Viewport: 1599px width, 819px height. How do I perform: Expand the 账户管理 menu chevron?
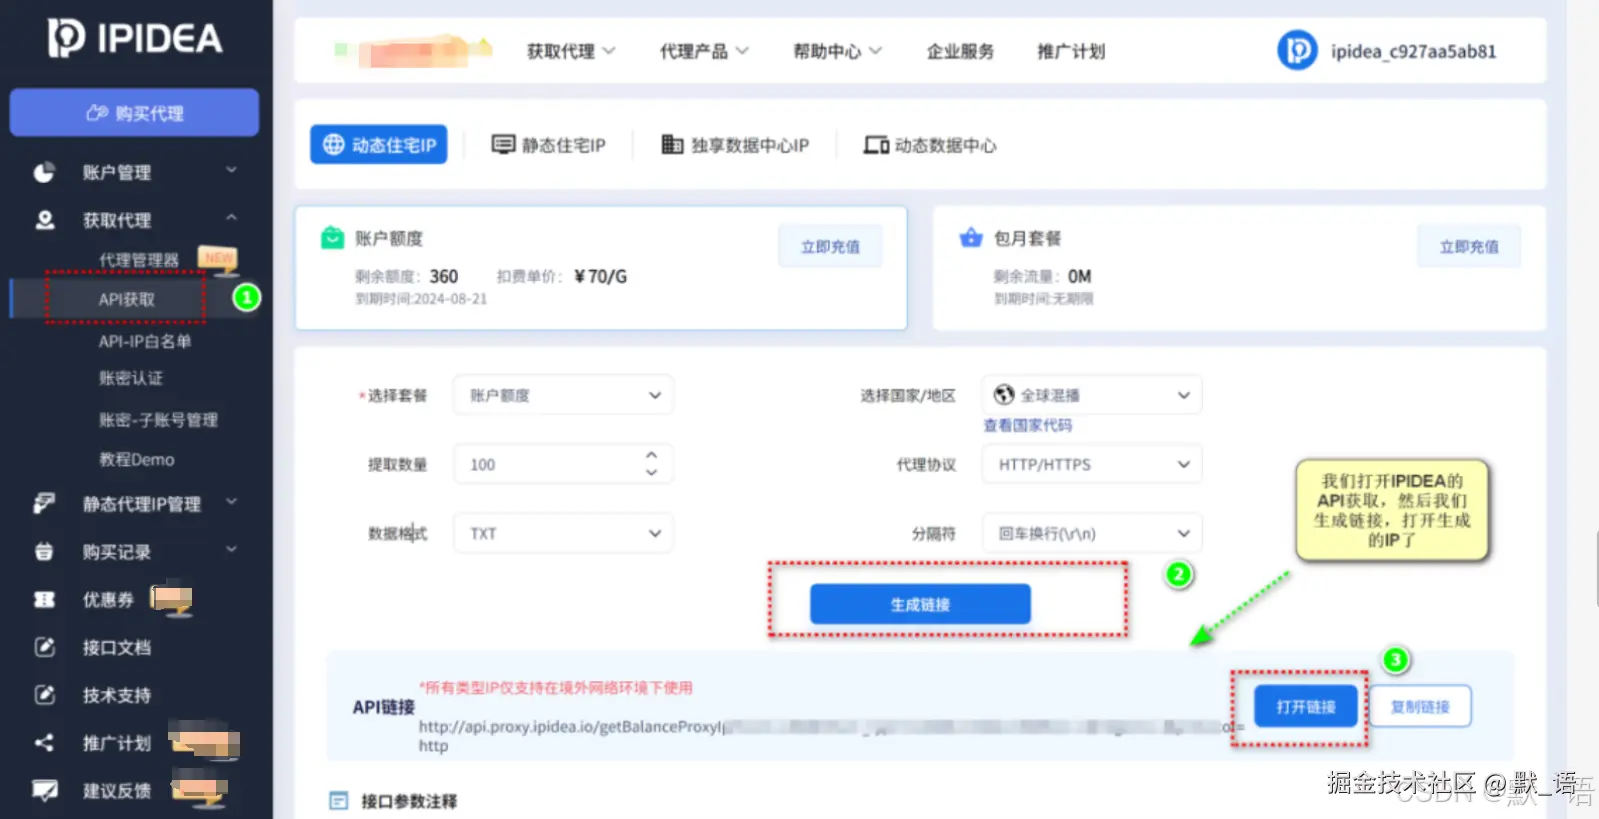pos(231,171)
